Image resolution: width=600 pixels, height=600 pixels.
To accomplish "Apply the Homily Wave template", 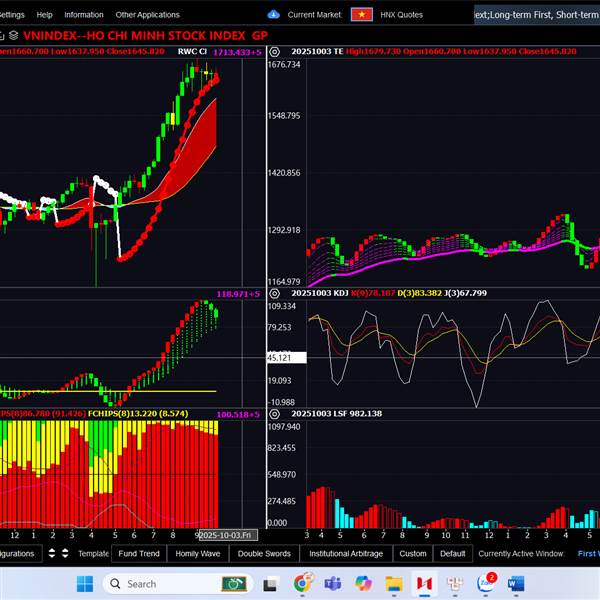I will coord(198,553).
